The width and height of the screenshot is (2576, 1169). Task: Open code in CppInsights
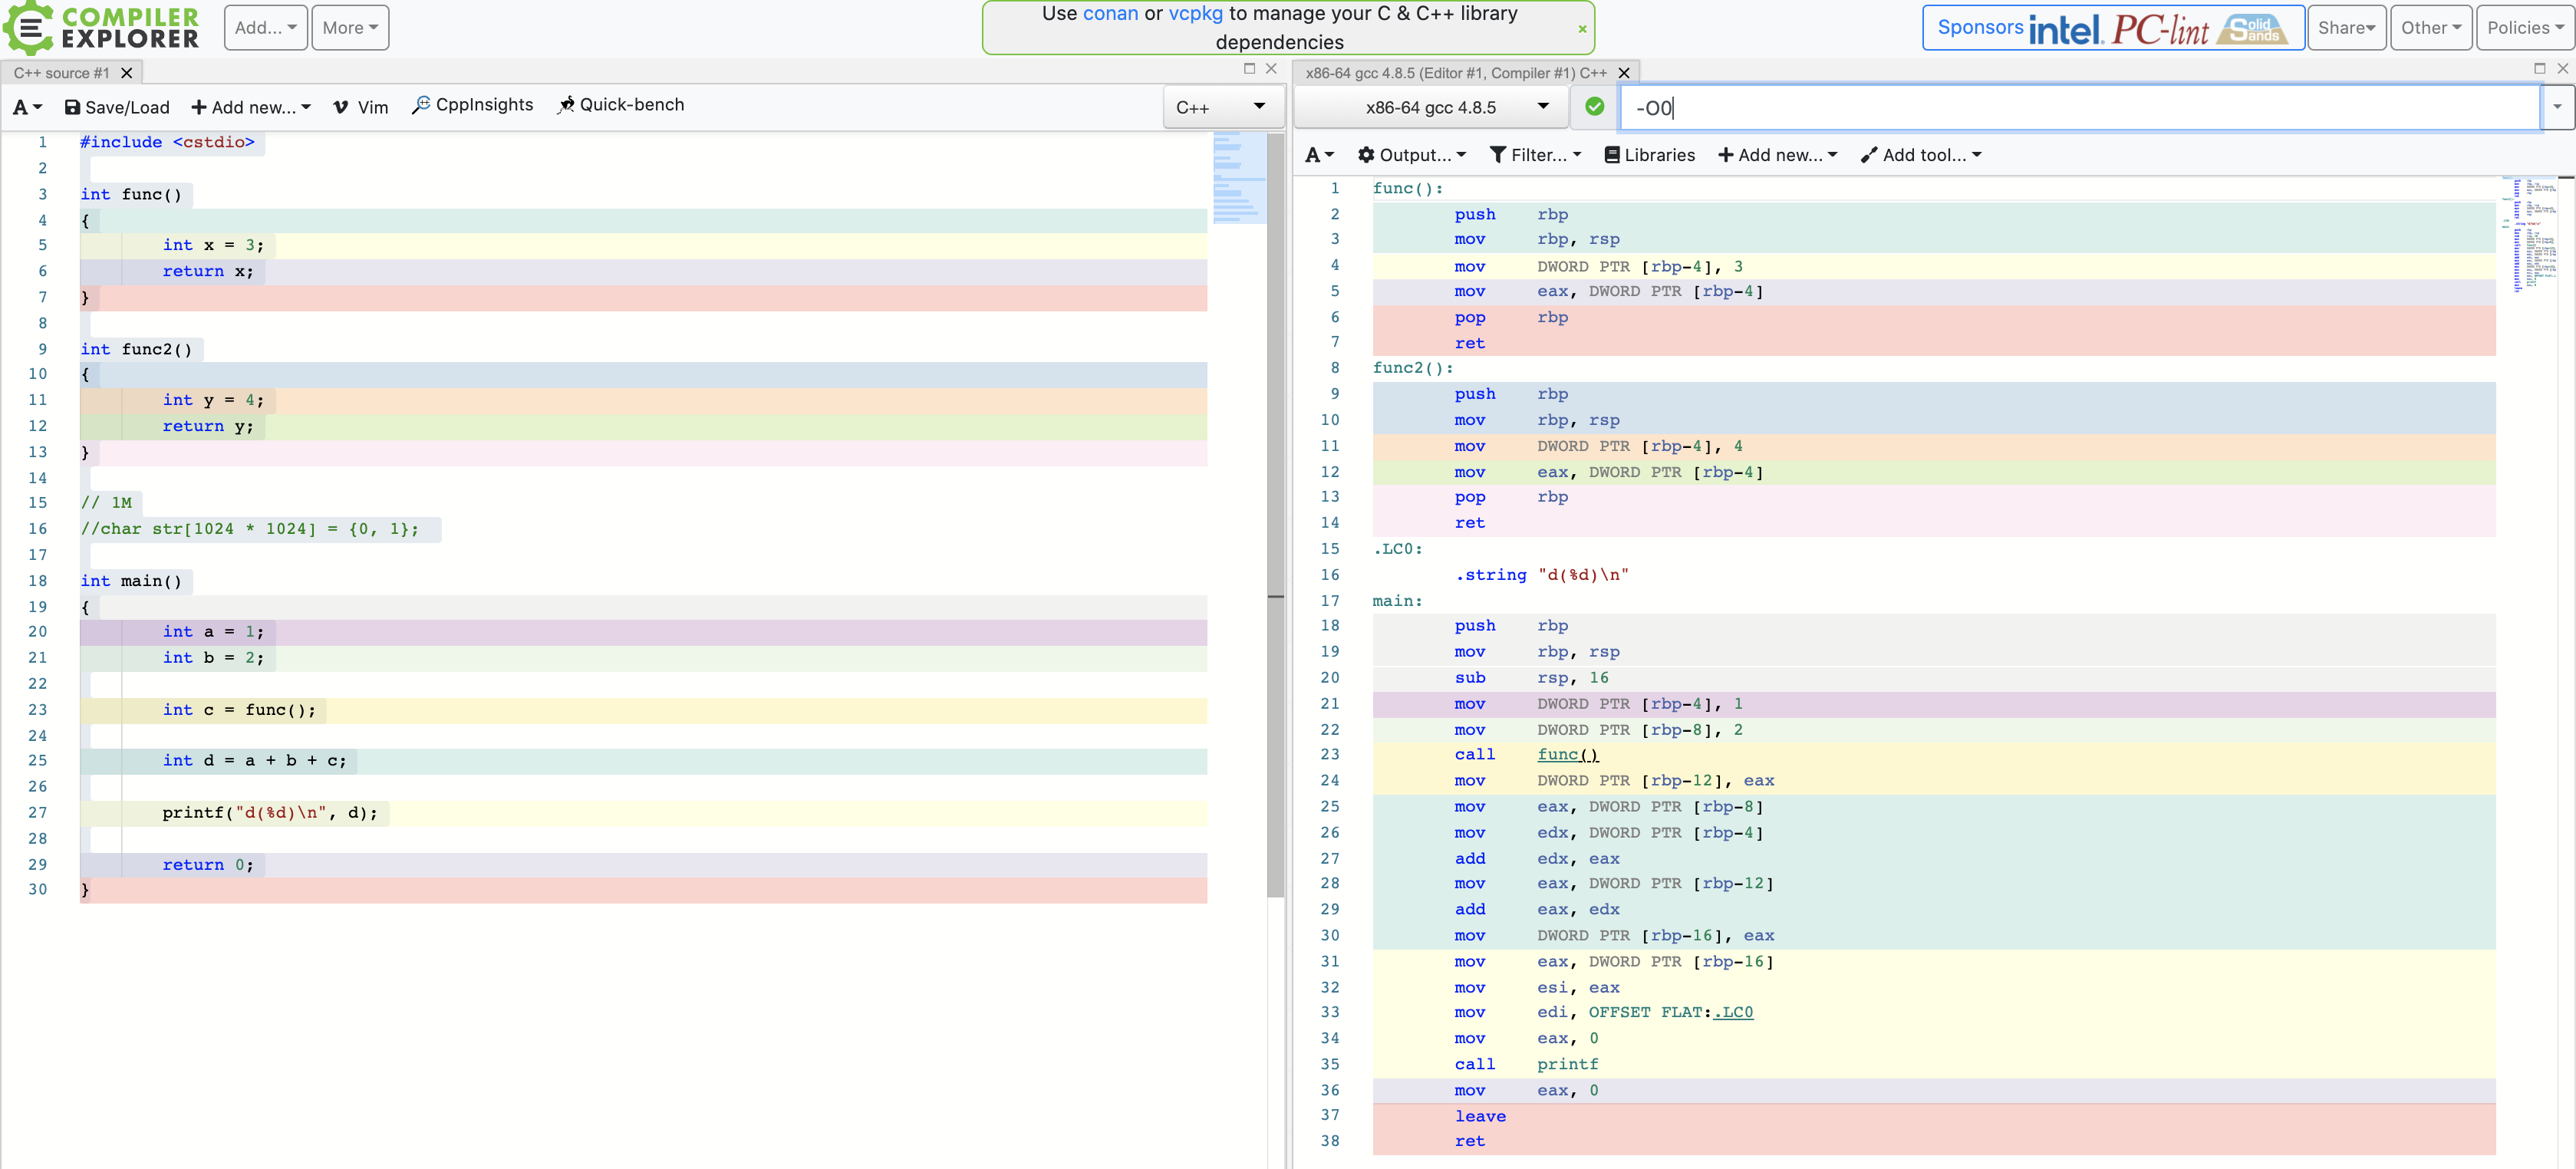click(x=473, y=105)
